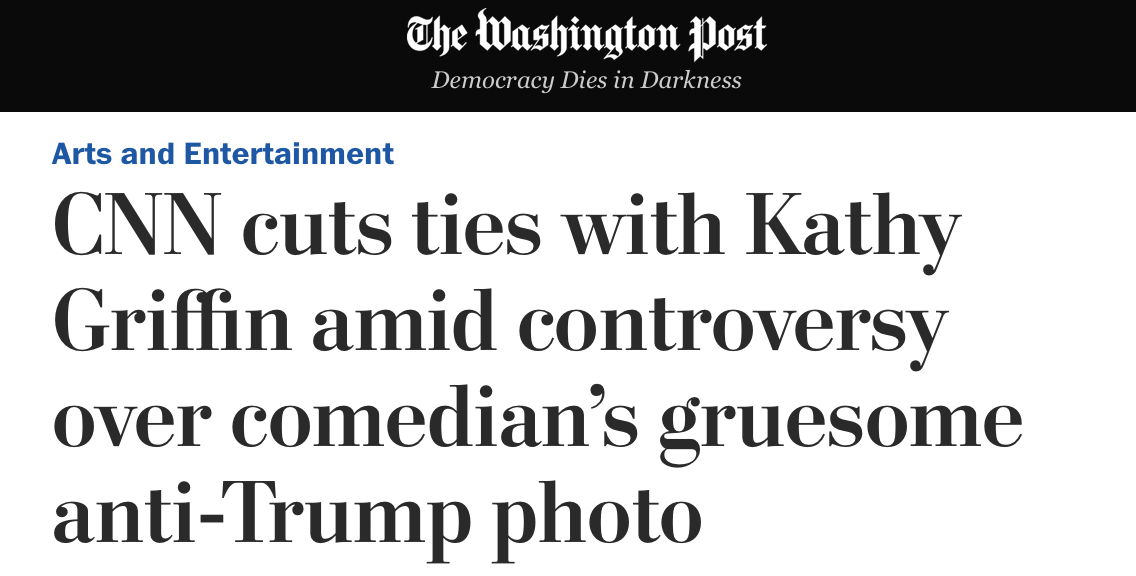1136x576 pixels.
Task: Select the word controversy in the headline
Action: 734,325
